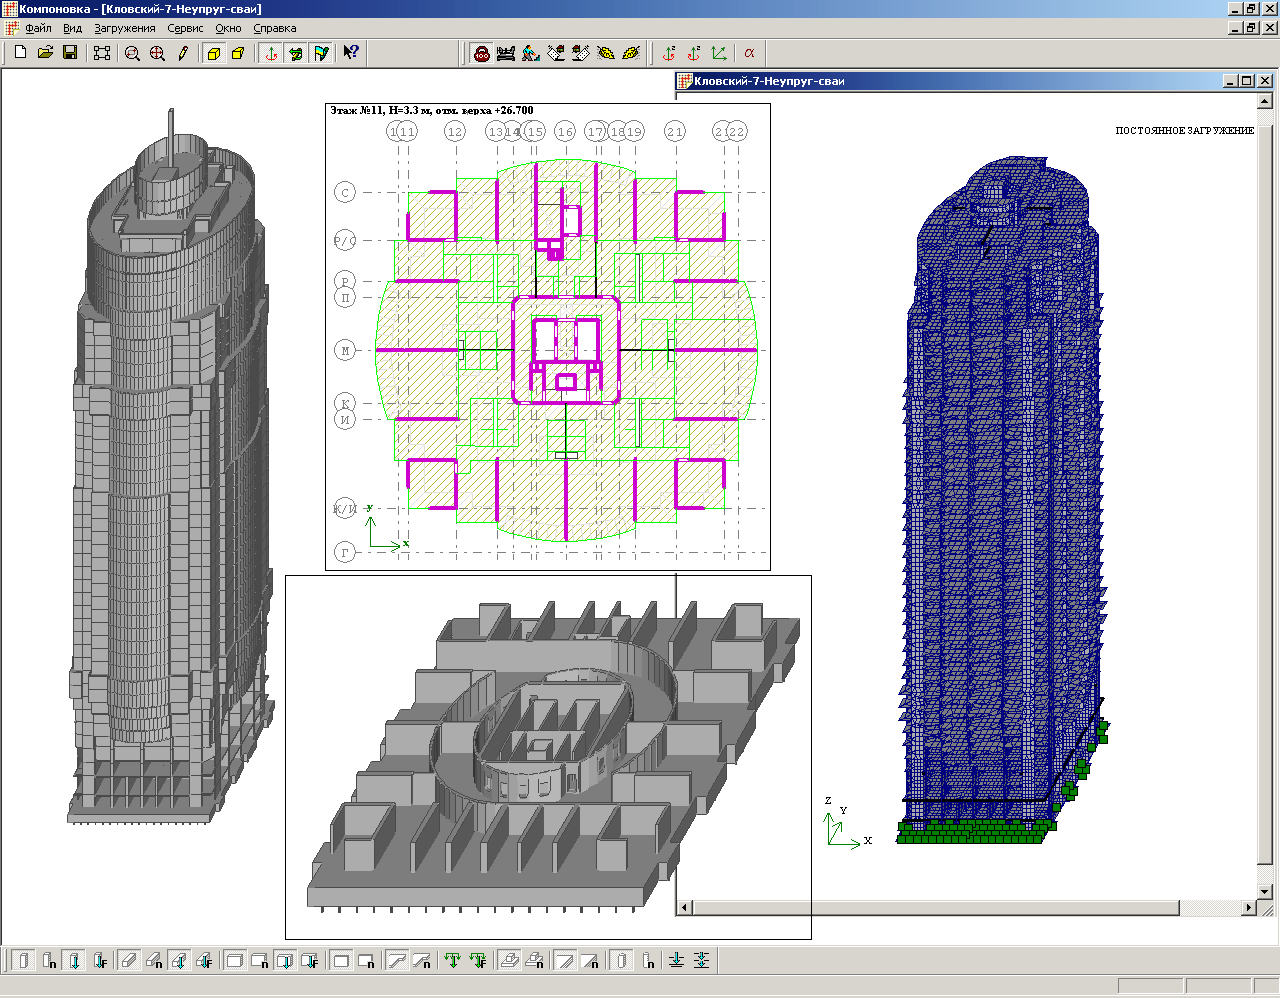The width and height of the screenshot is (1280, 998).
Task: Select the pencil edit tool
Action: coord(182,53)
